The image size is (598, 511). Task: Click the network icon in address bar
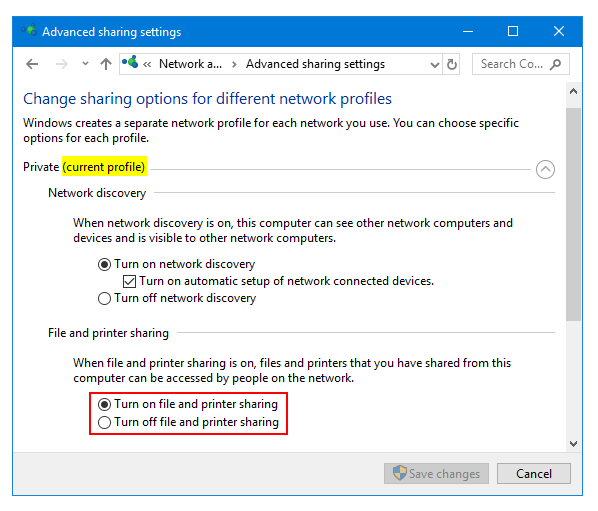pos(130,62)
